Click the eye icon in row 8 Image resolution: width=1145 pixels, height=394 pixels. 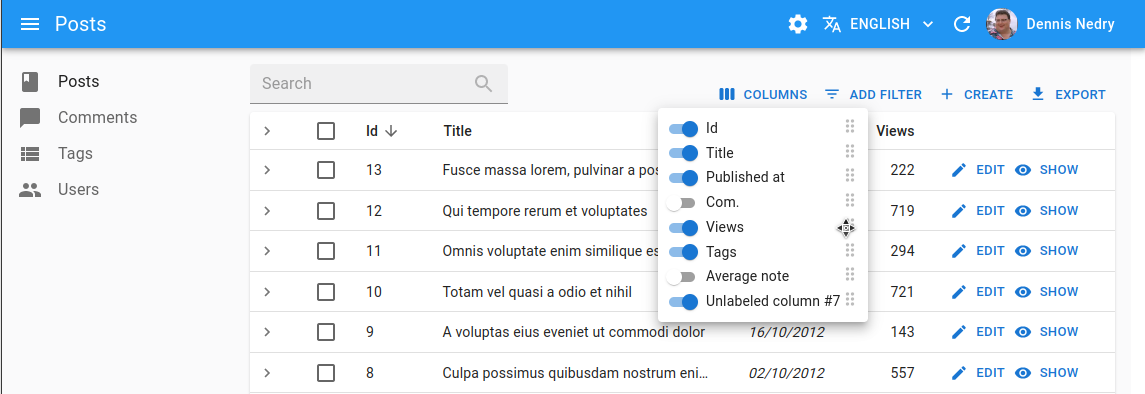1023,373
